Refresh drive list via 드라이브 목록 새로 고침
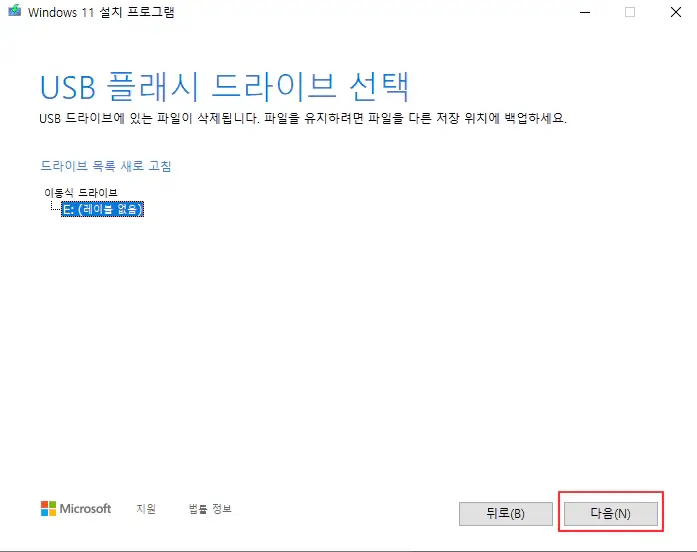Screen dimensions: 697x552 point(106,166)
